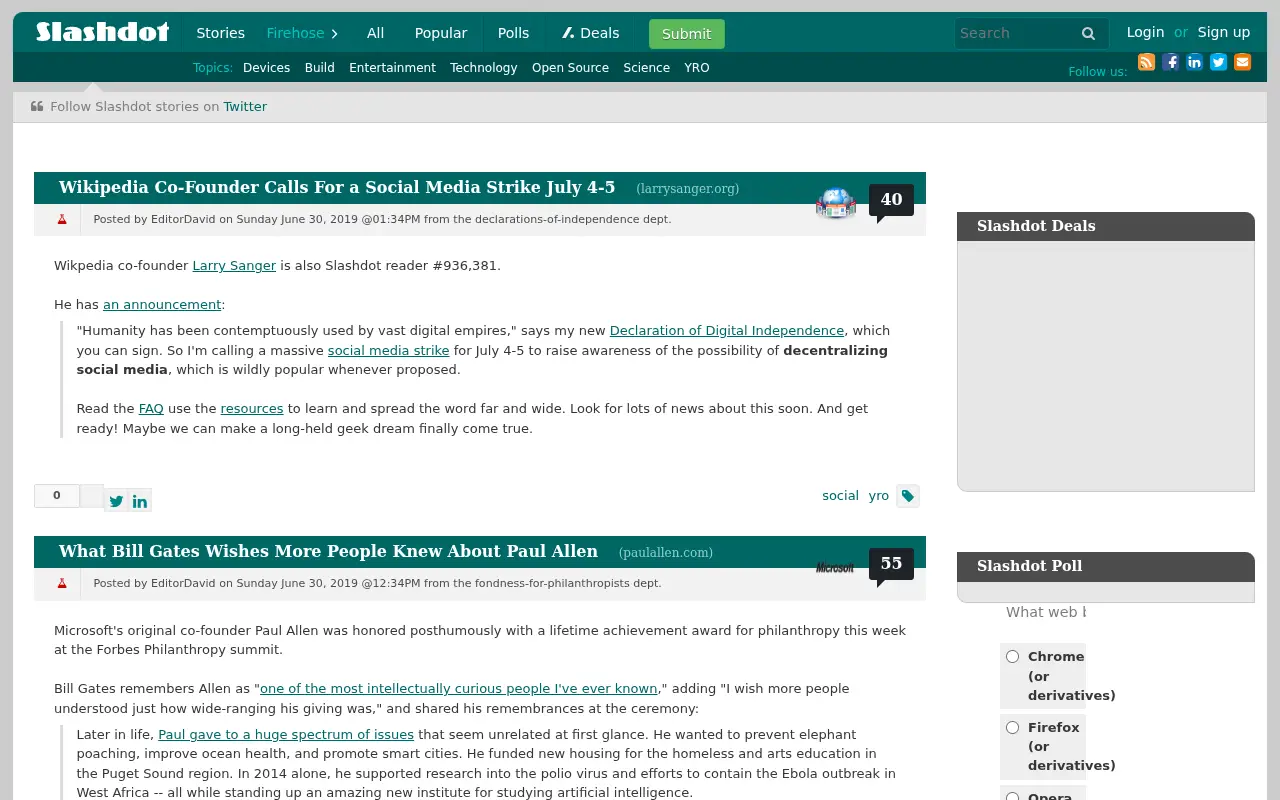1280x800 pixels.
Task: Click the social tag
Action: (840, 495)
